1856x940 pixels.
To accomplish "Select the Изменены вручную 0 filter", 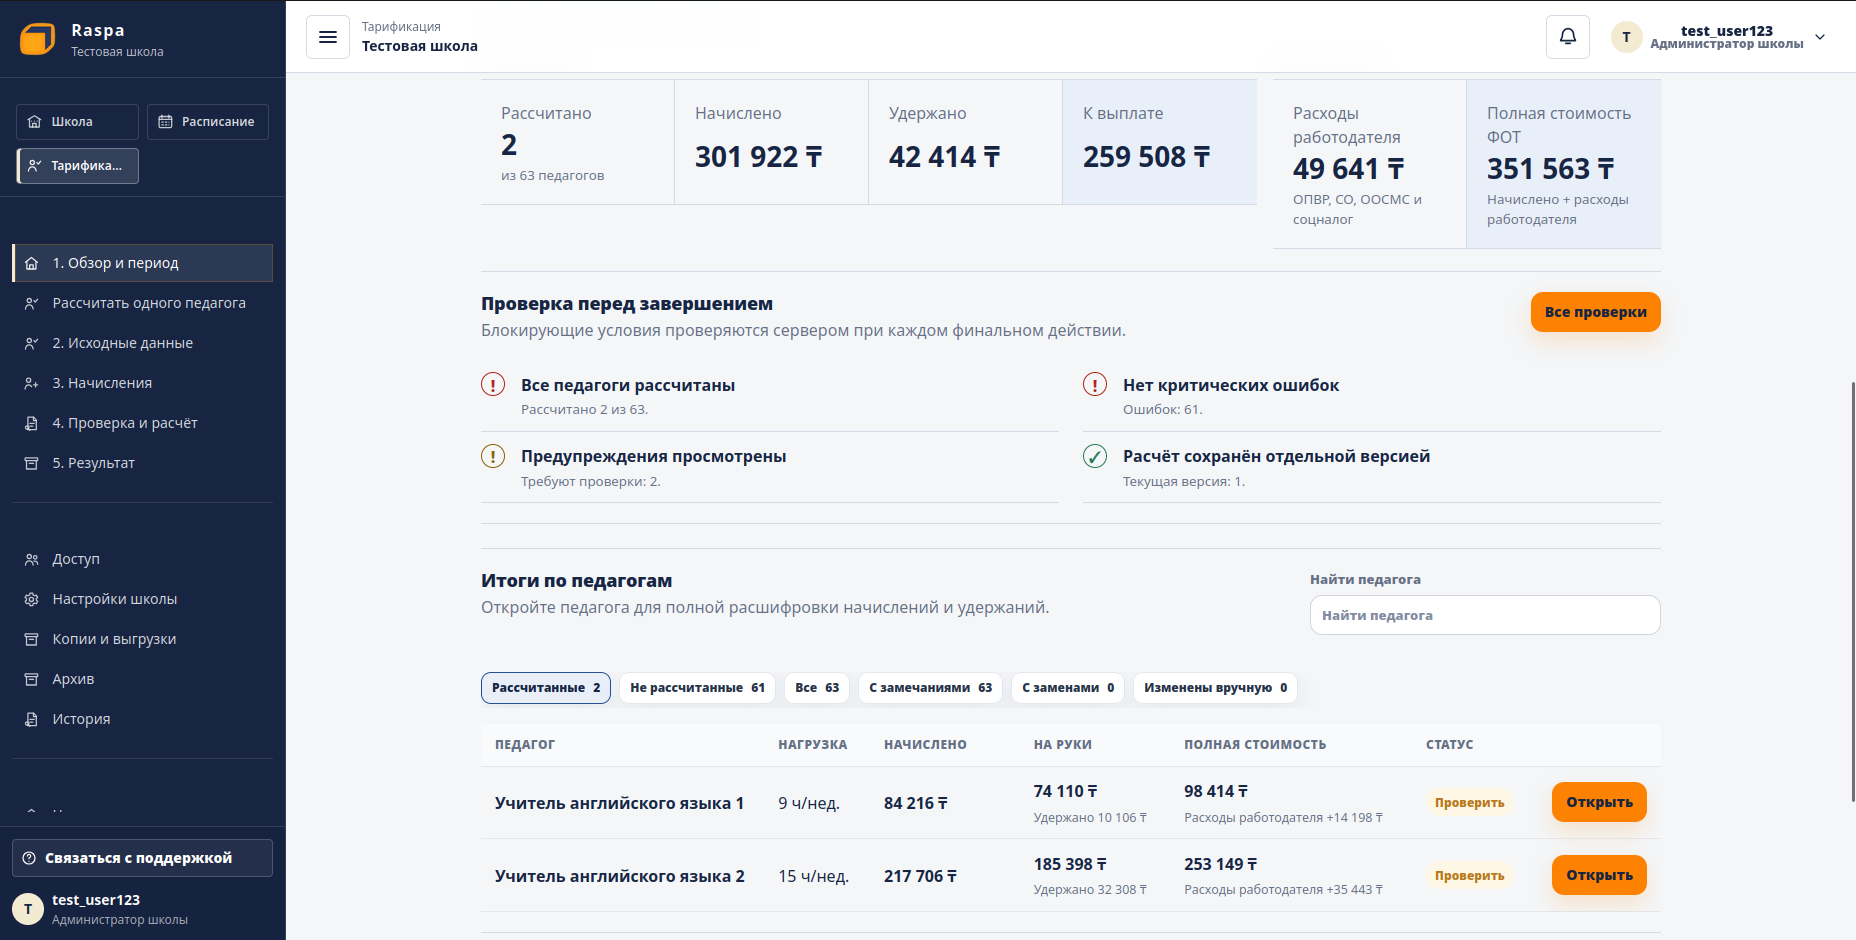I will coord(1215,688).
